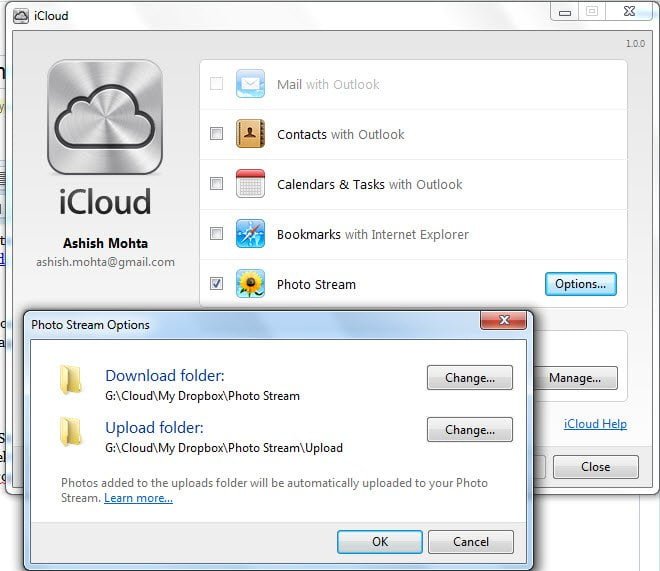Confirm Photo Stream Options with OK

click(x=380, y=542)
